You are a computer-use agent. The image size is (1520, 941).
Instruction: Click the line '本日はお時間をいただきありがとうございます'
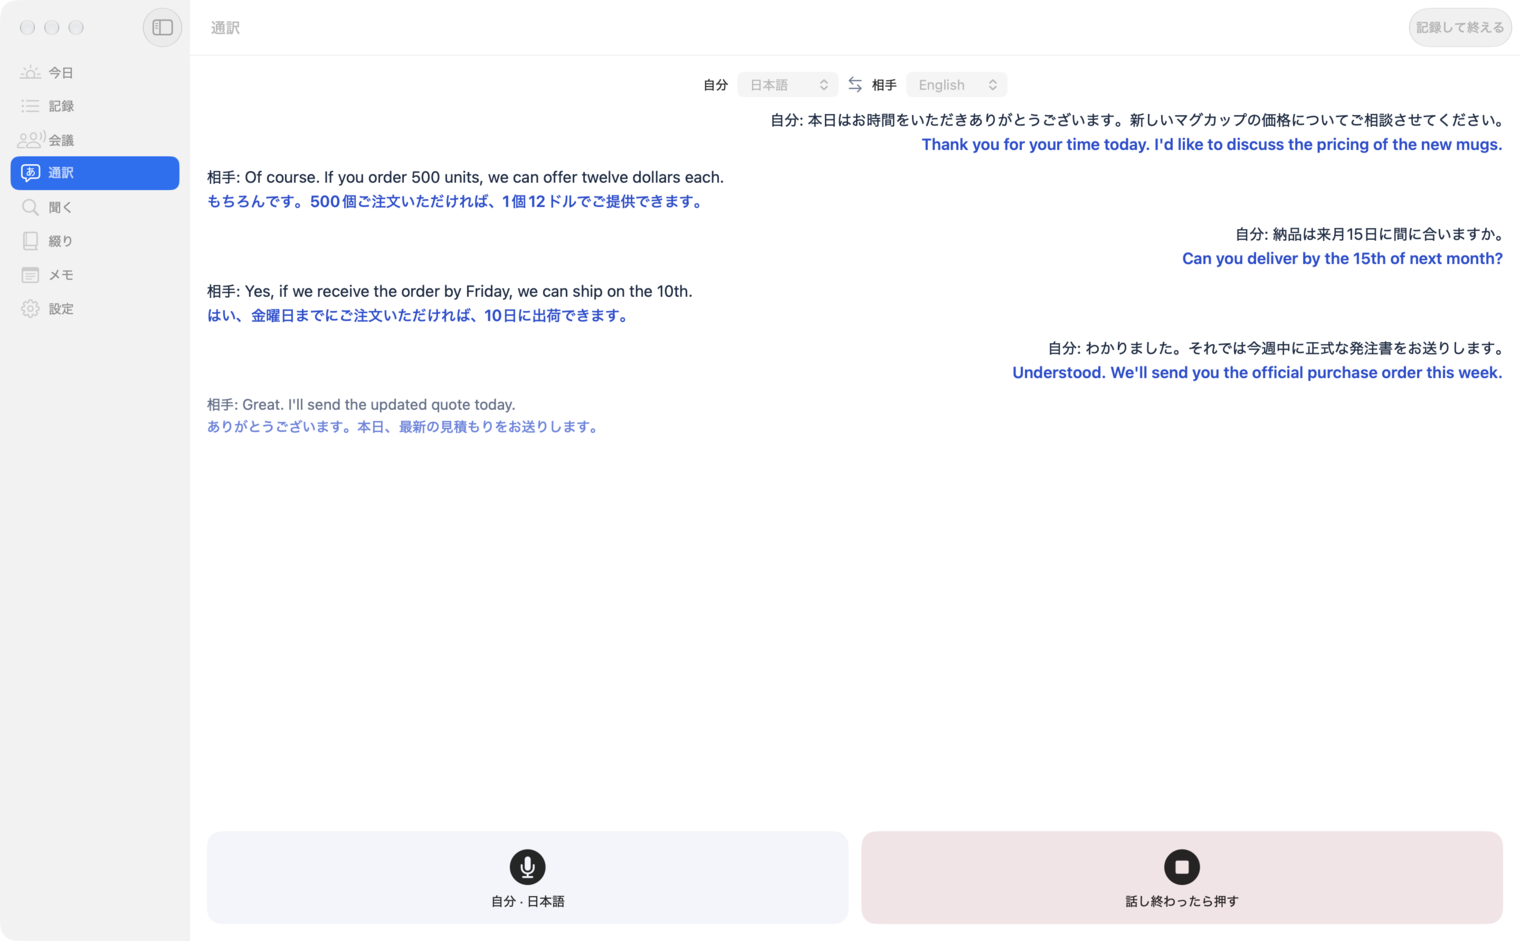point(1136,120)
